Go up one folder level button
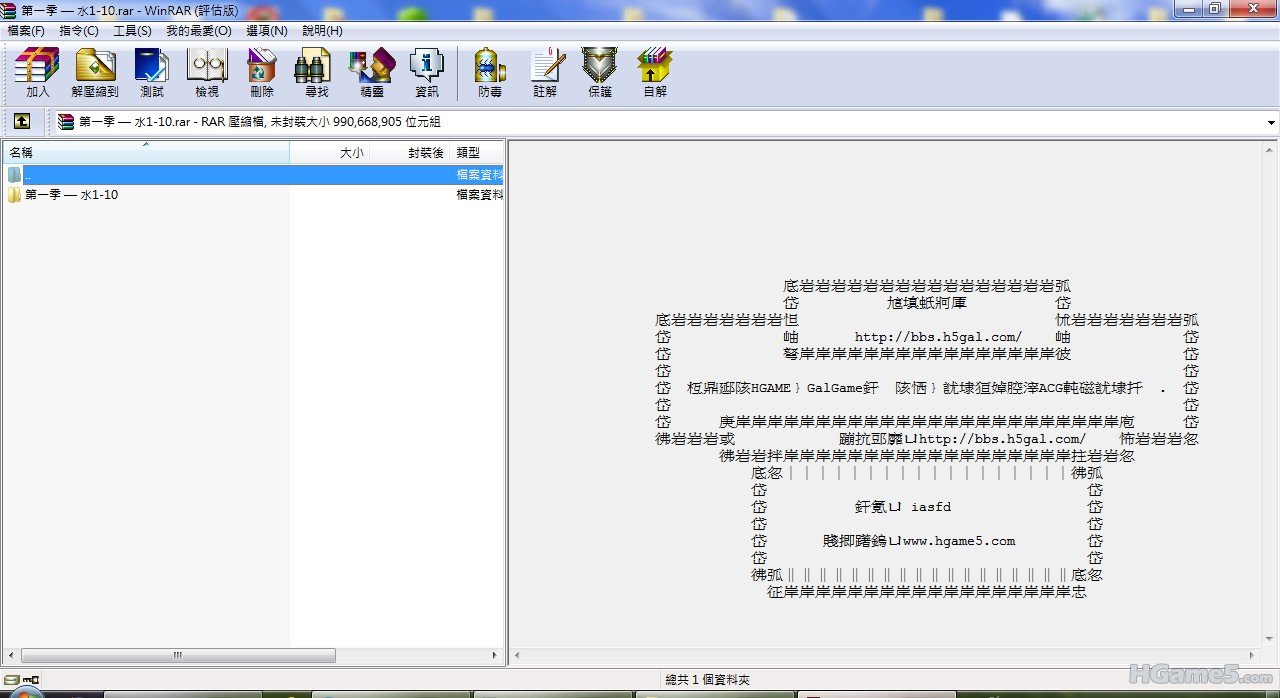 [21, 122]
